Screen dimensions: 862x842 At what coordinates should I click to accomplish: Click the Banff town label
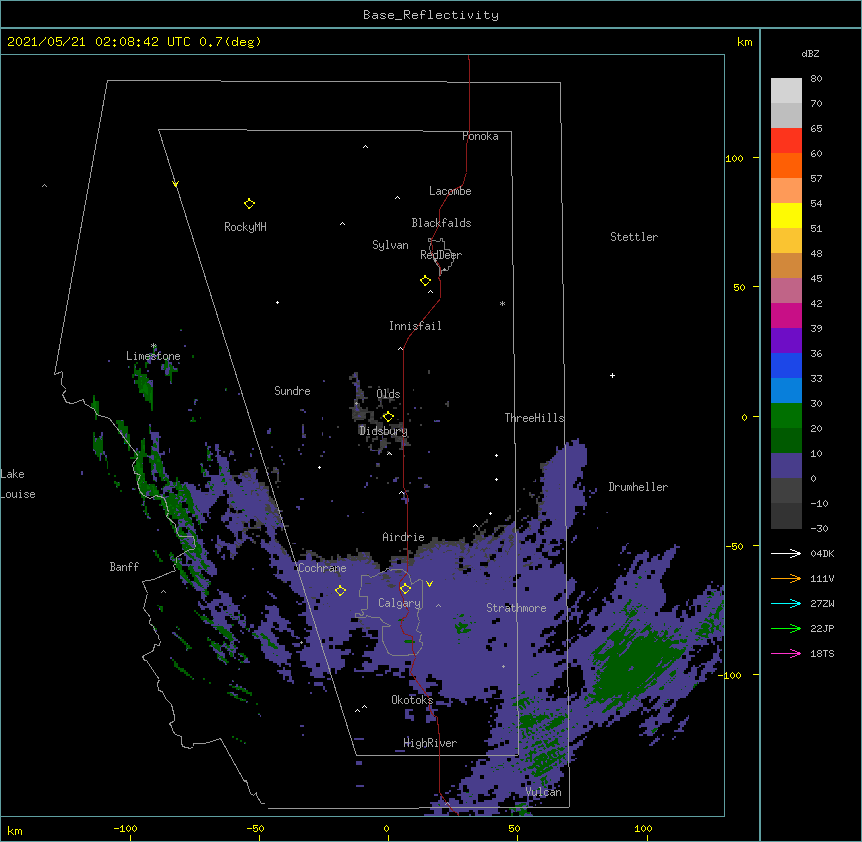124,567
